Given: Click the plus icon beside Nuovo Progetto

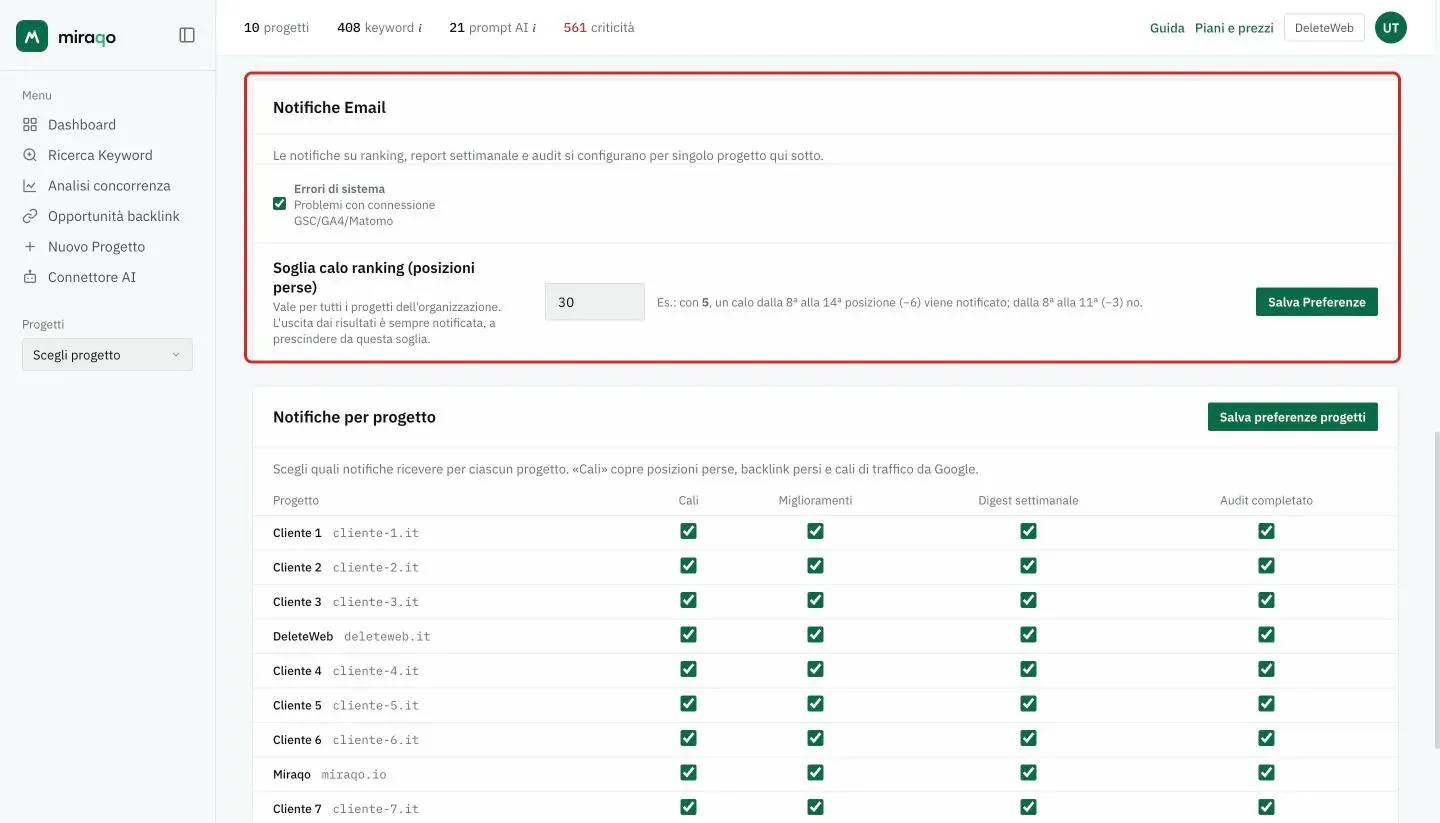Looking at the screenshot, I should point(30,247).
